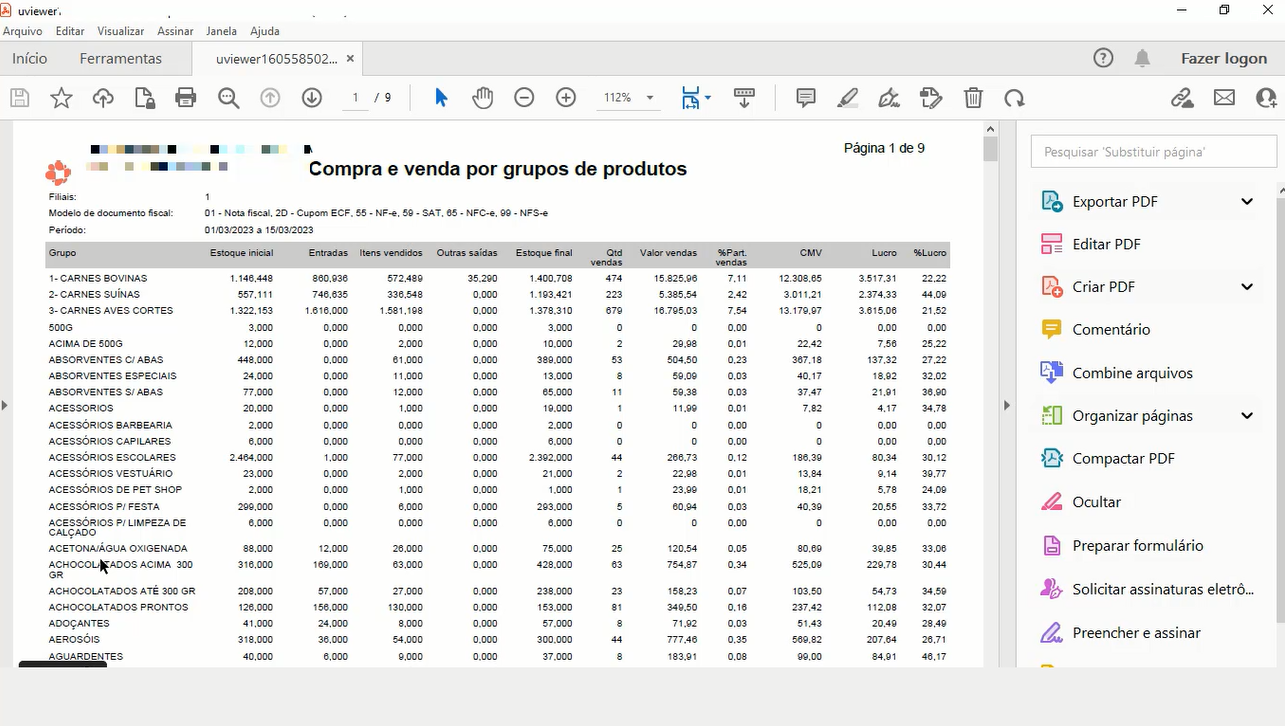Image resolution: width=1285 pixels, height=726 pixels.
Task: Click the tools search field
Action: (1154, 152)
